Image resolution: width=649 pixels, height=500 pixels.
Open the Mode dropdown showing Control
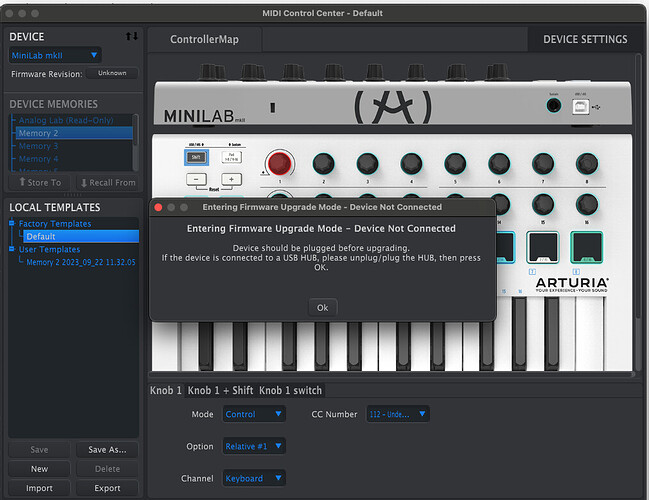coord(254,414)
